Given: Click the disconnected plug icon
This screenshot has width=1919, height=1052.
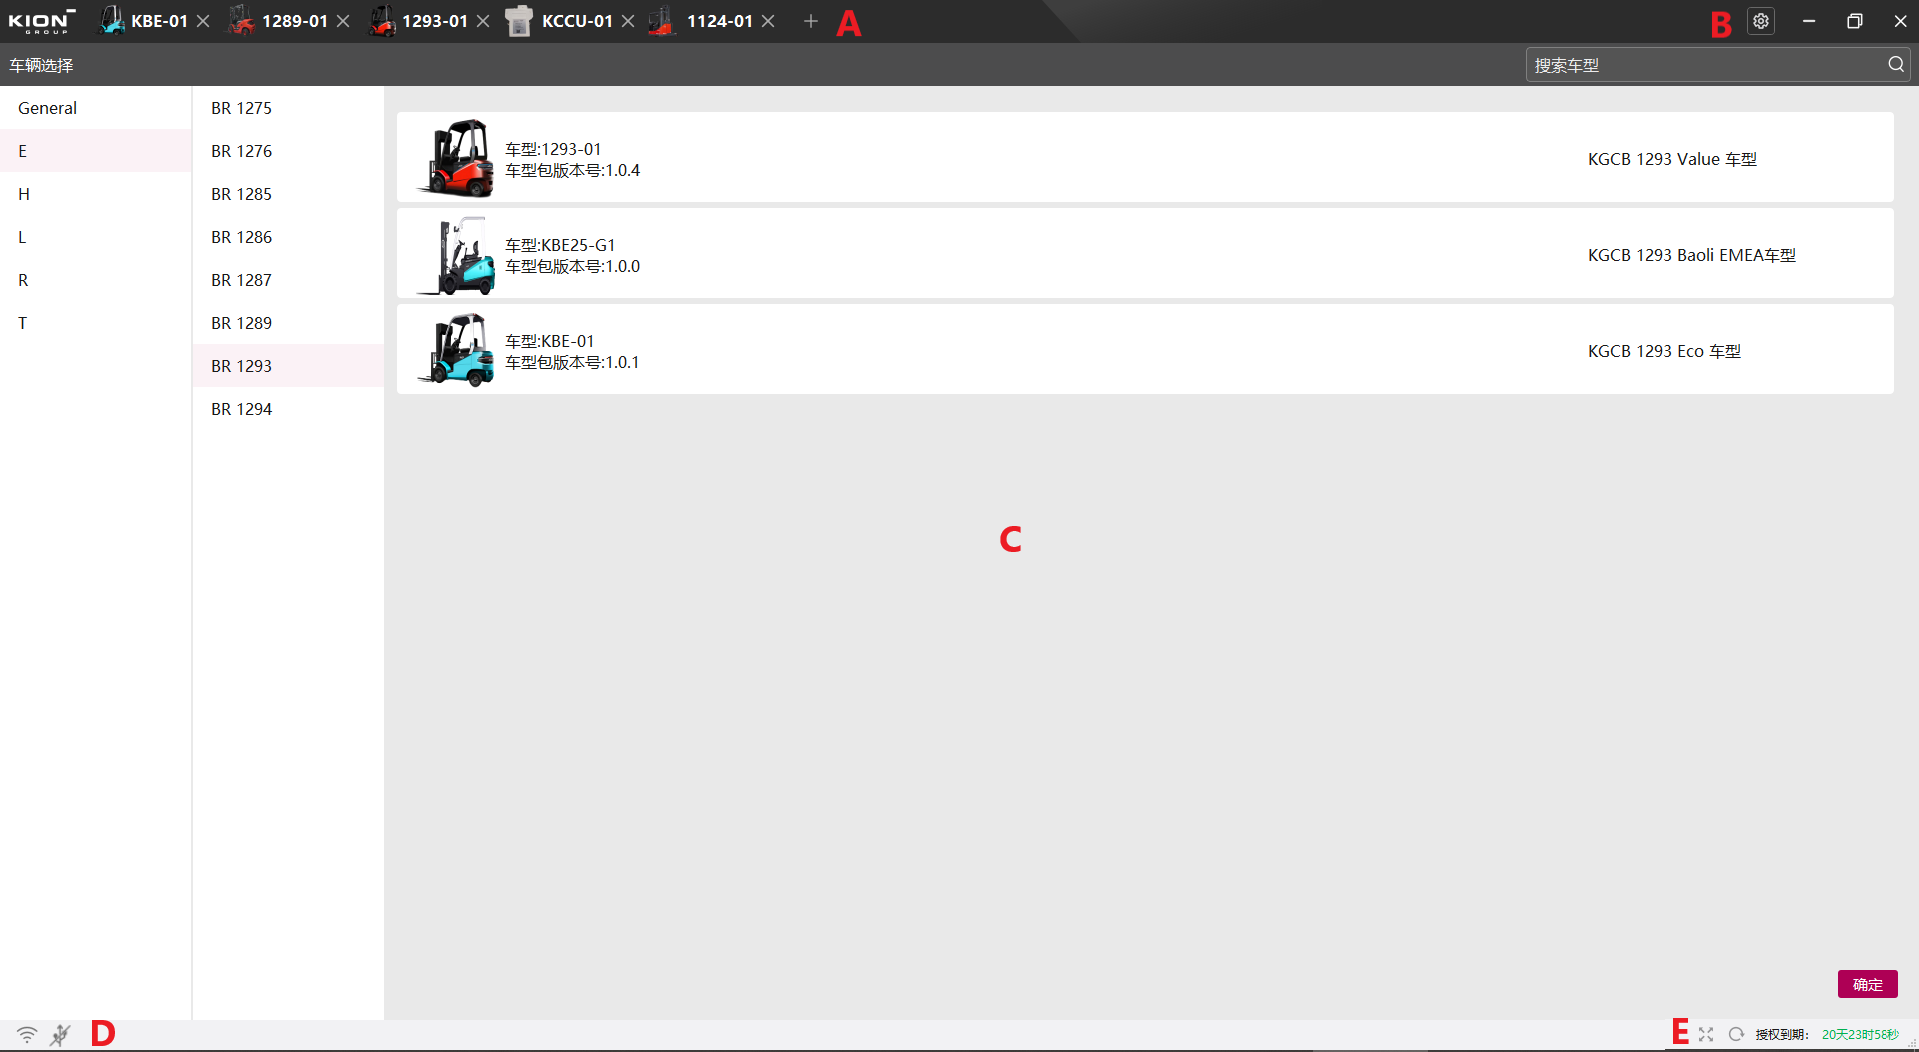Looking at the screenshot, I should coord(60,1034).
